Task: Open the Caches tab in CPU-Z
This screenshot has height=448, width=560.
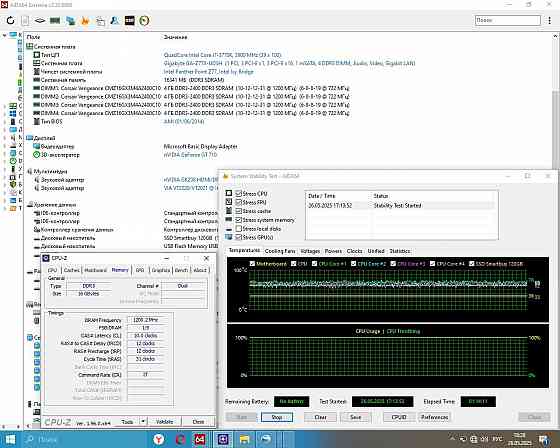Action: pos(71,270)
